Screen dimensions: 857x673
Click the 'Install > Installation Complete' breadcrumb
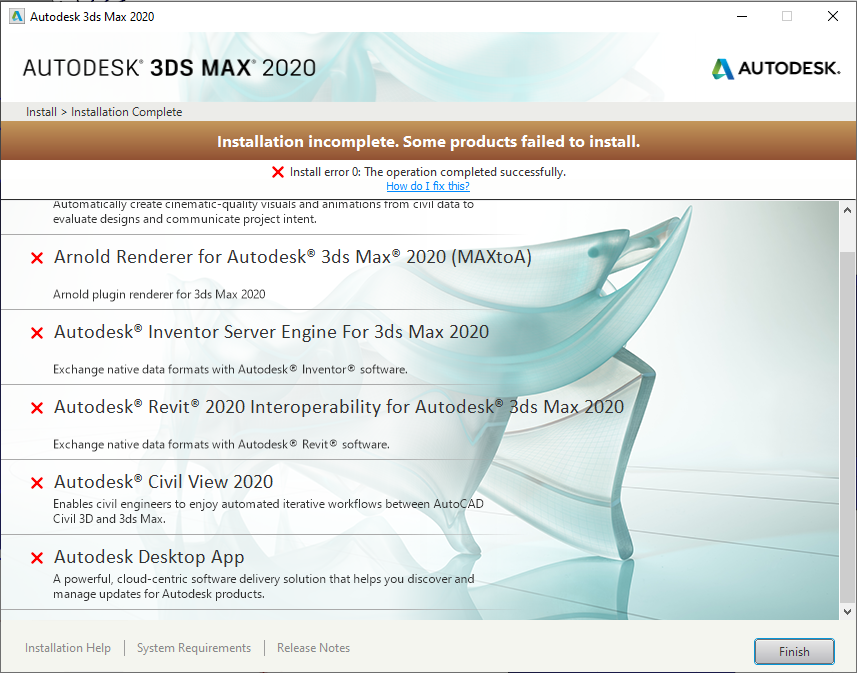click(104, 112)
